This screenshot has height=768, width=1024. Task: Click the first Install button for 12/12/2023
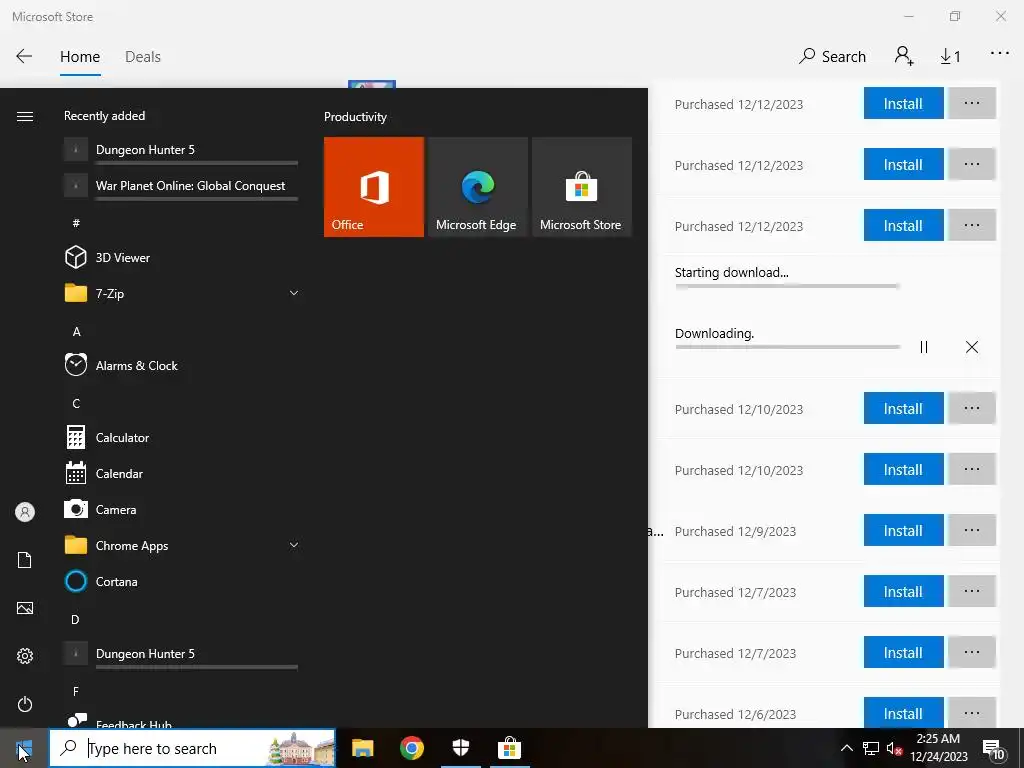(x=903, y=103)
